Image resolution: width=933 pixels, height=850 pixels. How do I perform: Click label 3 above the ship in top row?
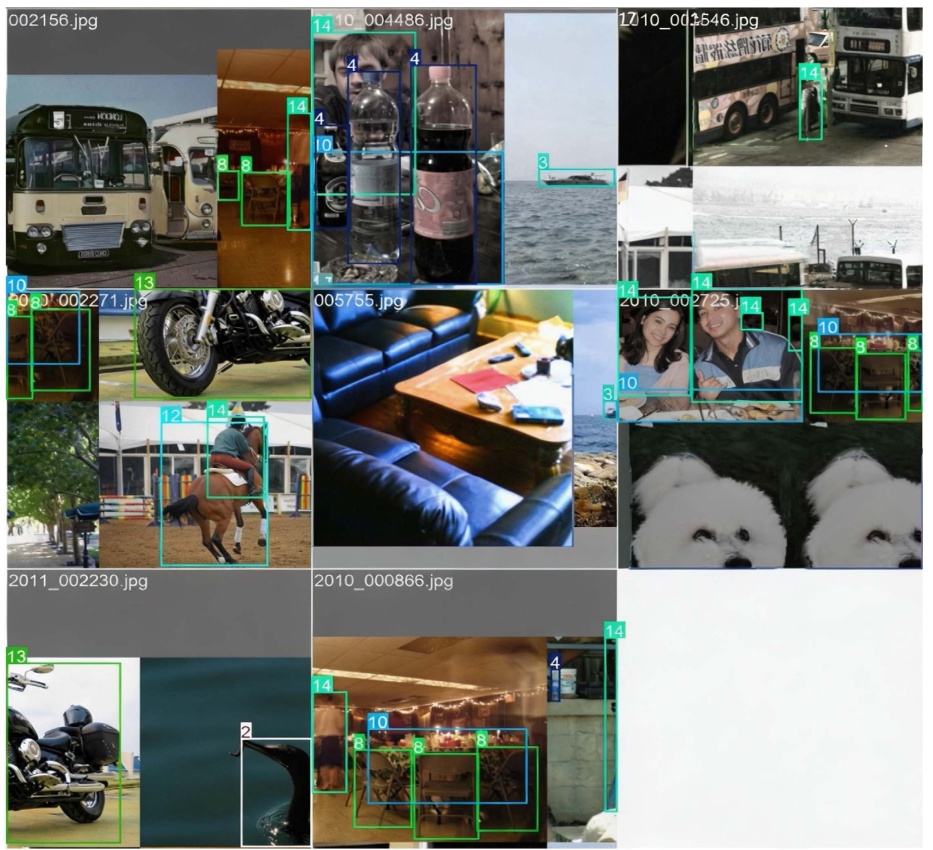point(543,161)
